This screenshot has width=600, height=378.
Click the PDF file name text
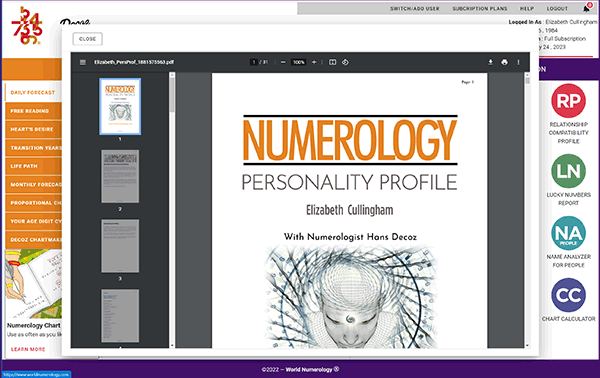pyautogui.click(x=134, y=62)
